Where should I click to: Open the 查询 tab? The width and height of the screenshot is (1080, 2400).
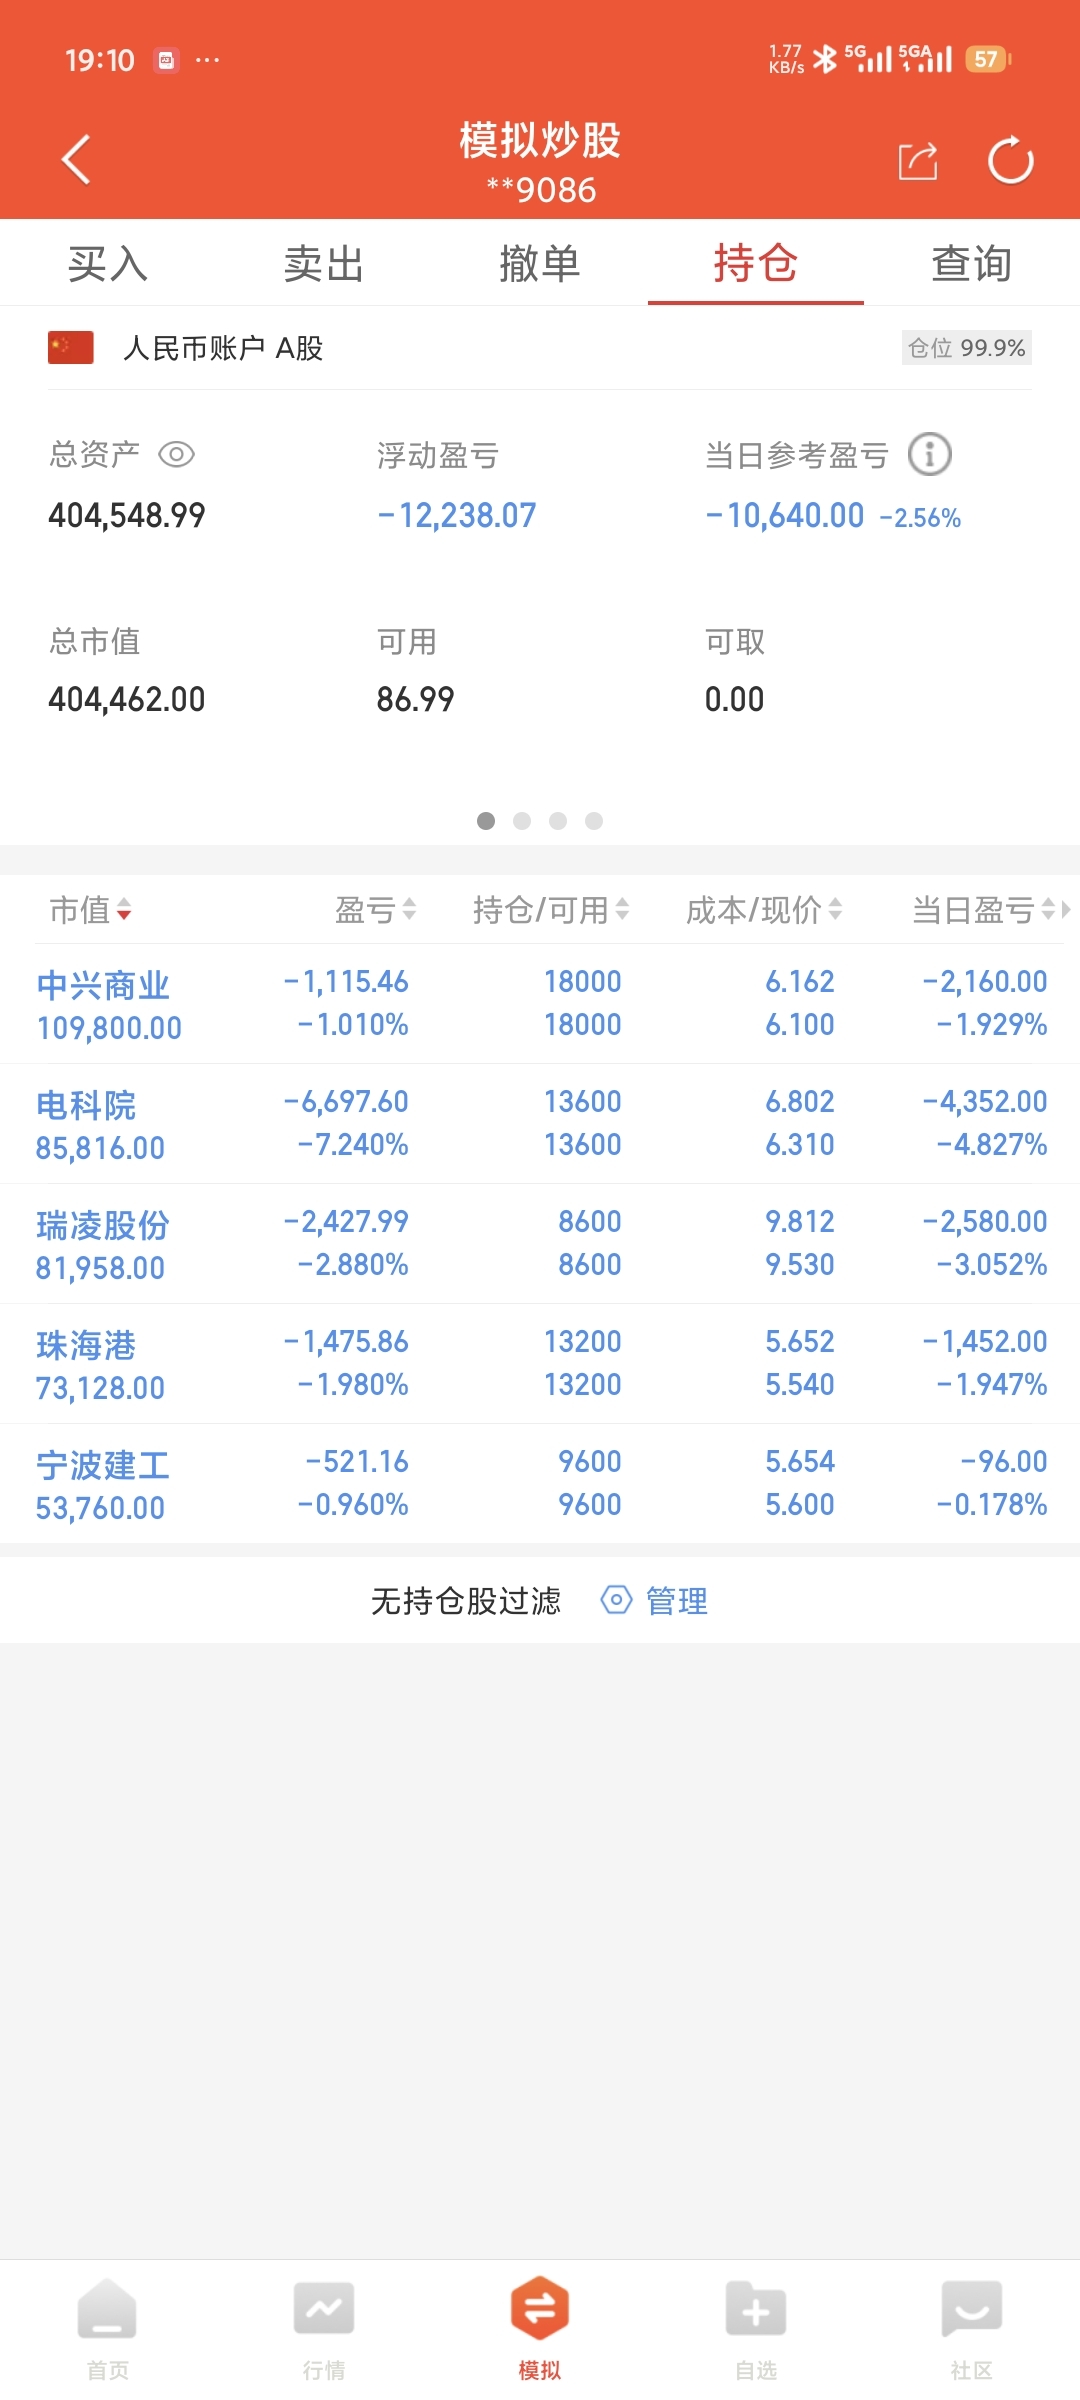click(x=972, y=264)
